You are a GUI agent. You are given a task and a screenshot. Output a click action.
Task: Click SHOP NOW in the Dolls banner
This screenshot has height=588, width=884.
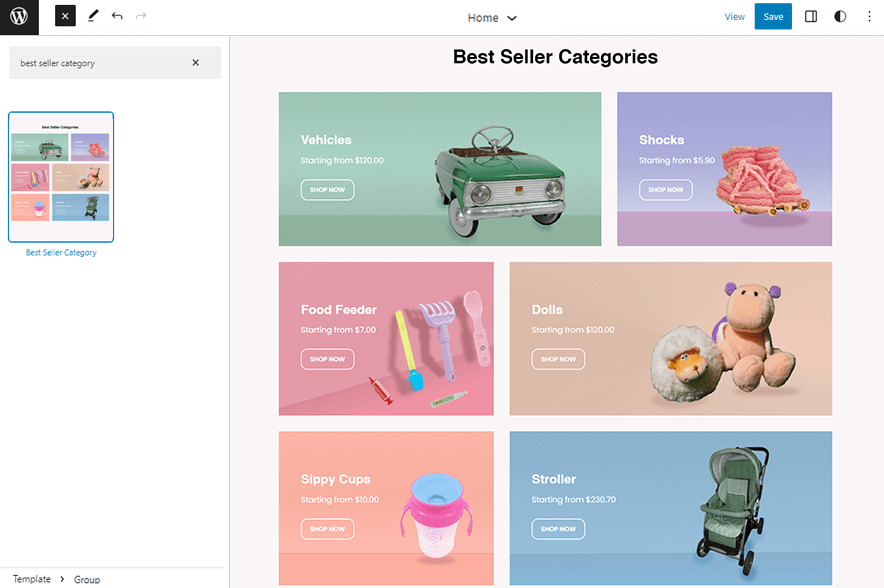tap(558, 359)
